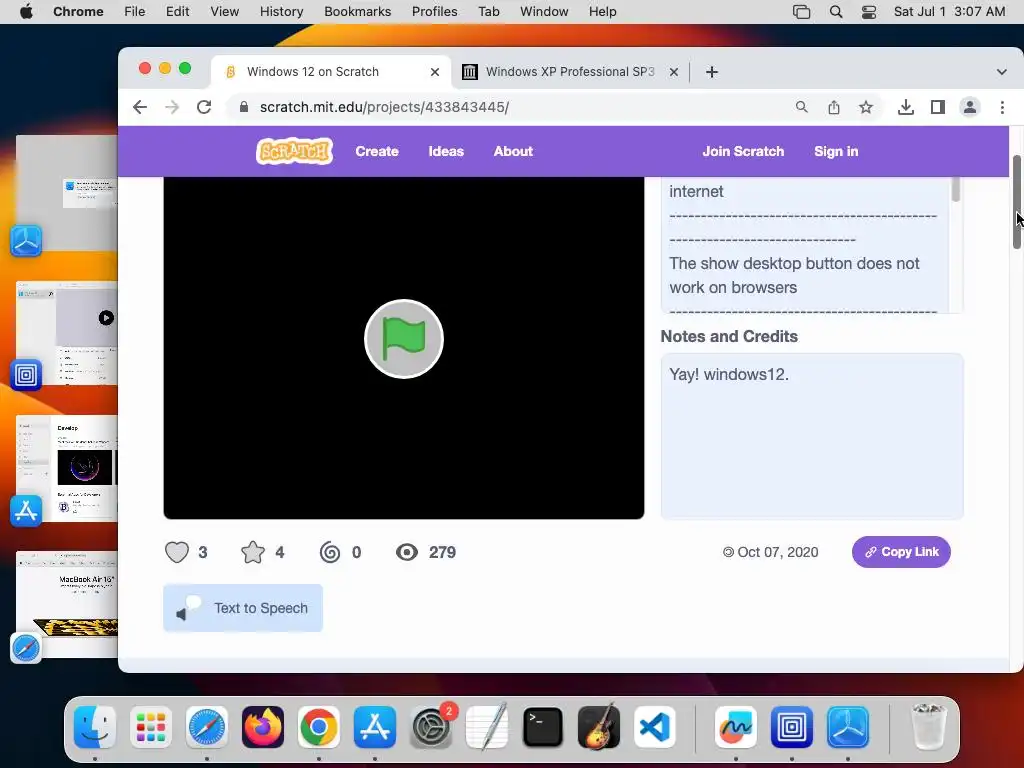Open Chrome profile avatar
Image resolution: width=1024 pixels, height=768 pixels.
(x=970, y=107)
